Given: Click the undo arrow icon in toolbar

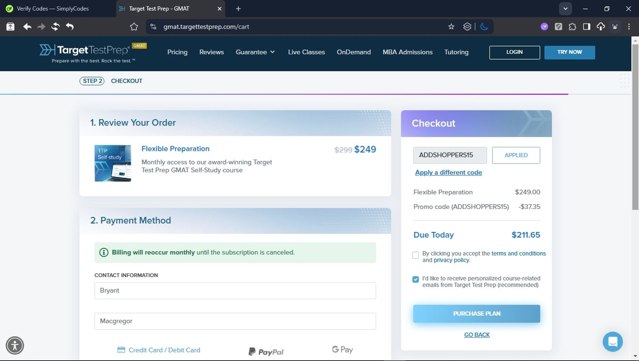Looking at the screenshot, I should coord(70,26).
